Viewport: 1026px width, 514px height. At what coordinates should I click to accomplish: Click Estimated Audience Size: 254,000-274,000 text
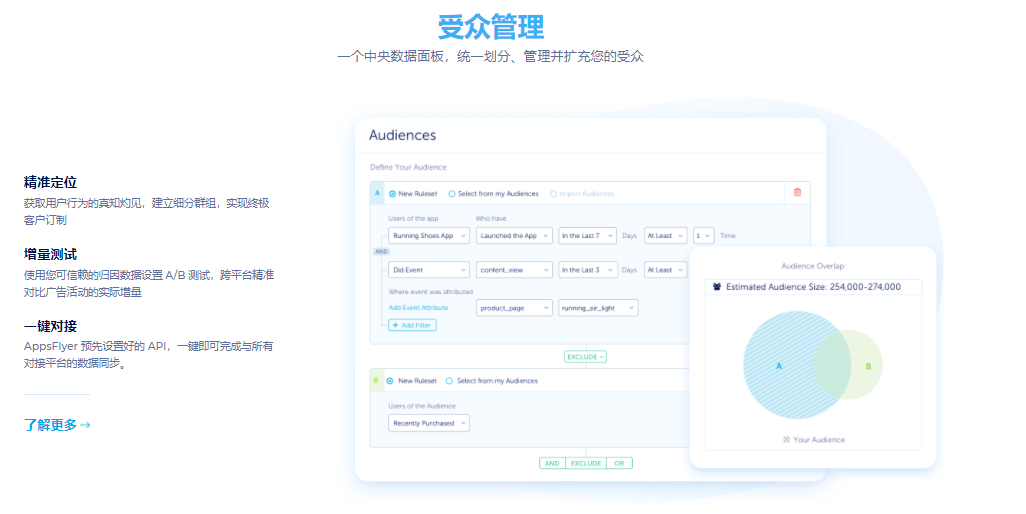[813, 287]
